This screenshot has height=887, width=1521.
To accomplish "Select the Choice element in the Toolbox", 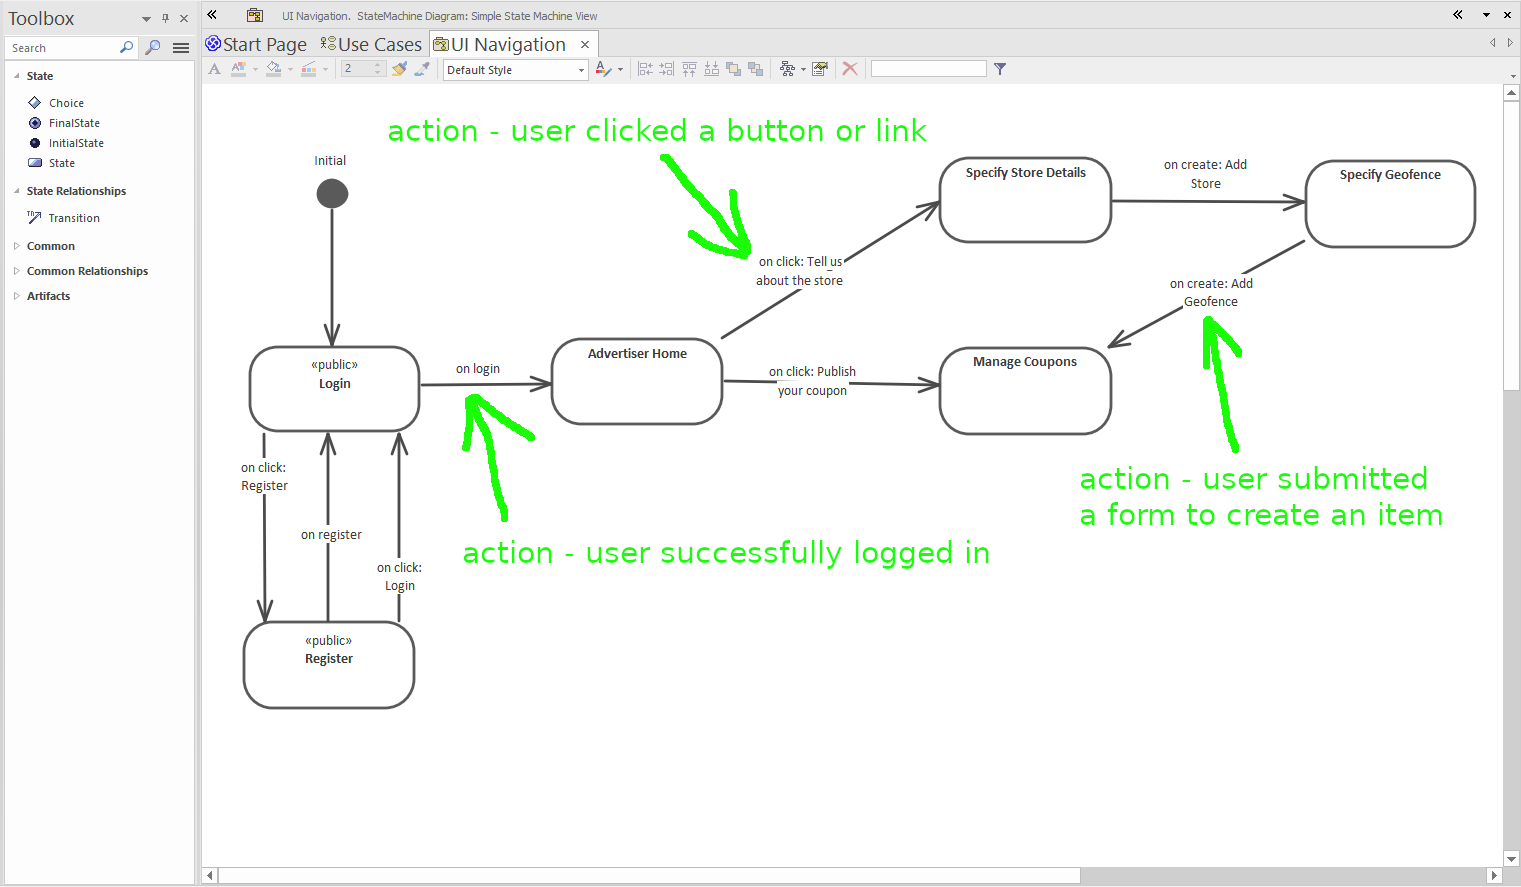I will (x=66, y=102).
